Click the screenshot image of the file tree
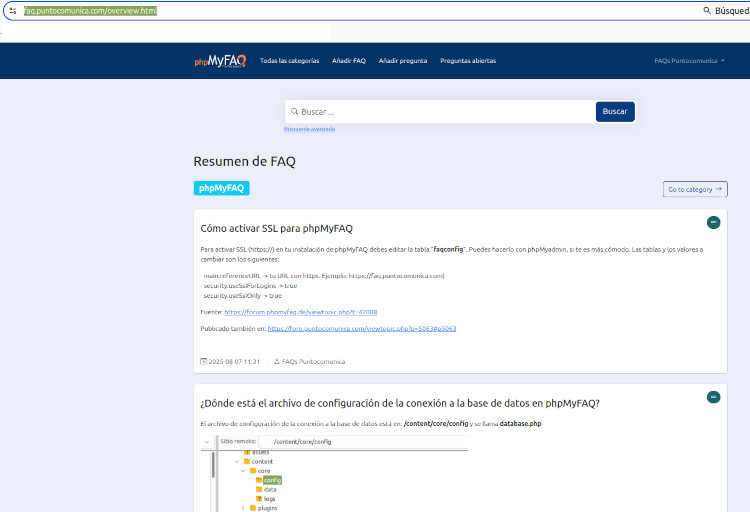Screen dimensions: 750x512 [x=334, y=473]
